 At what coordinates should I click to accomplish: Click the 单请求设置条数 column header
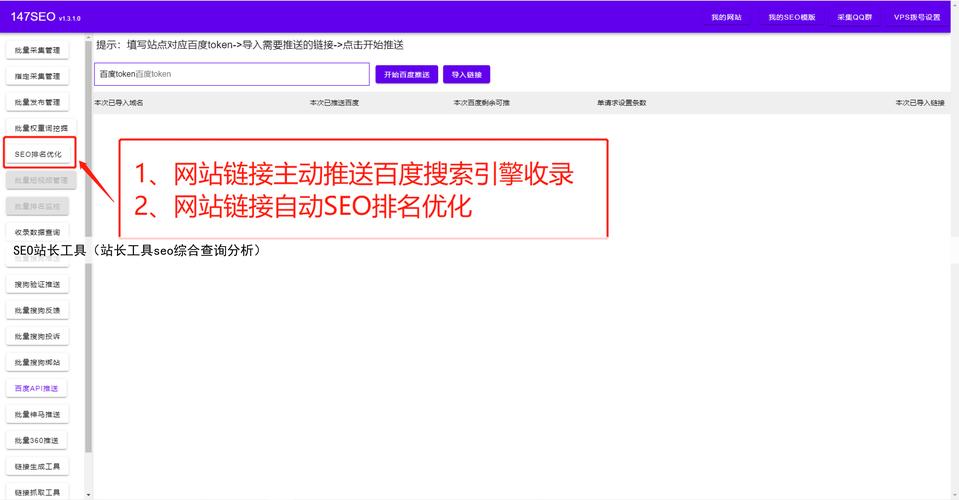[622, 103]
